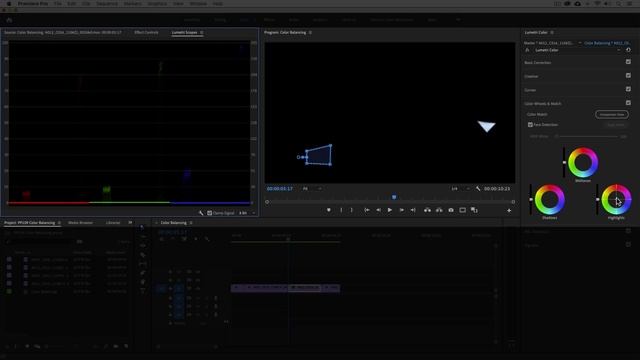Click the Add Marker icon in Program monitor

click(x=329, y=210)
